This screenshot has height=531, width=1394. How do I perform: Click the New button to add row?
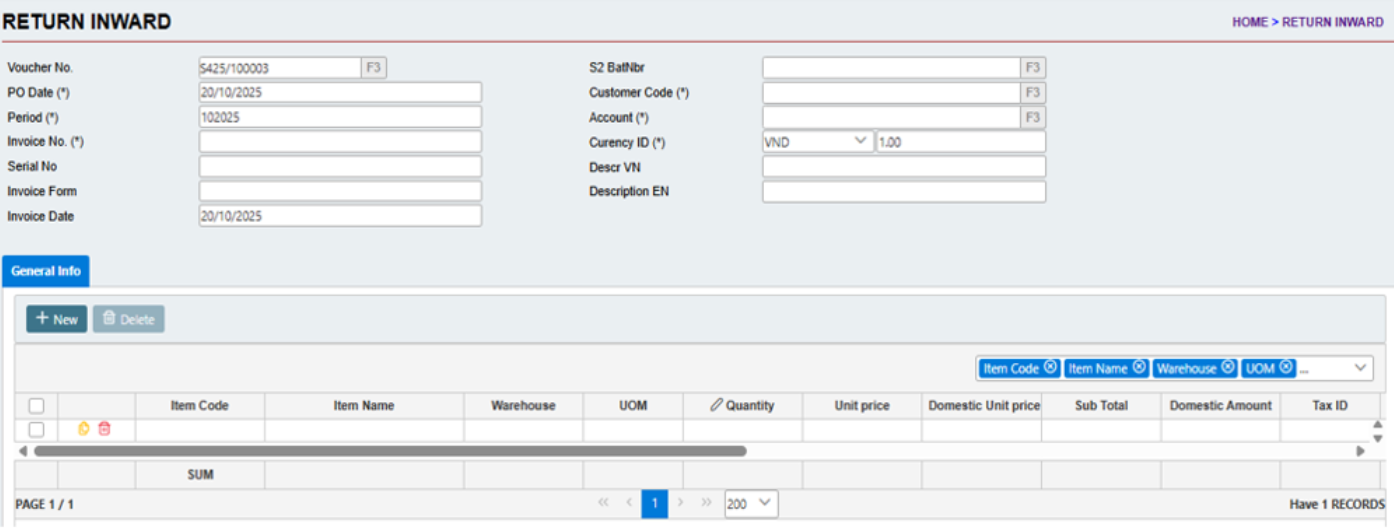[x=57, y=319]
